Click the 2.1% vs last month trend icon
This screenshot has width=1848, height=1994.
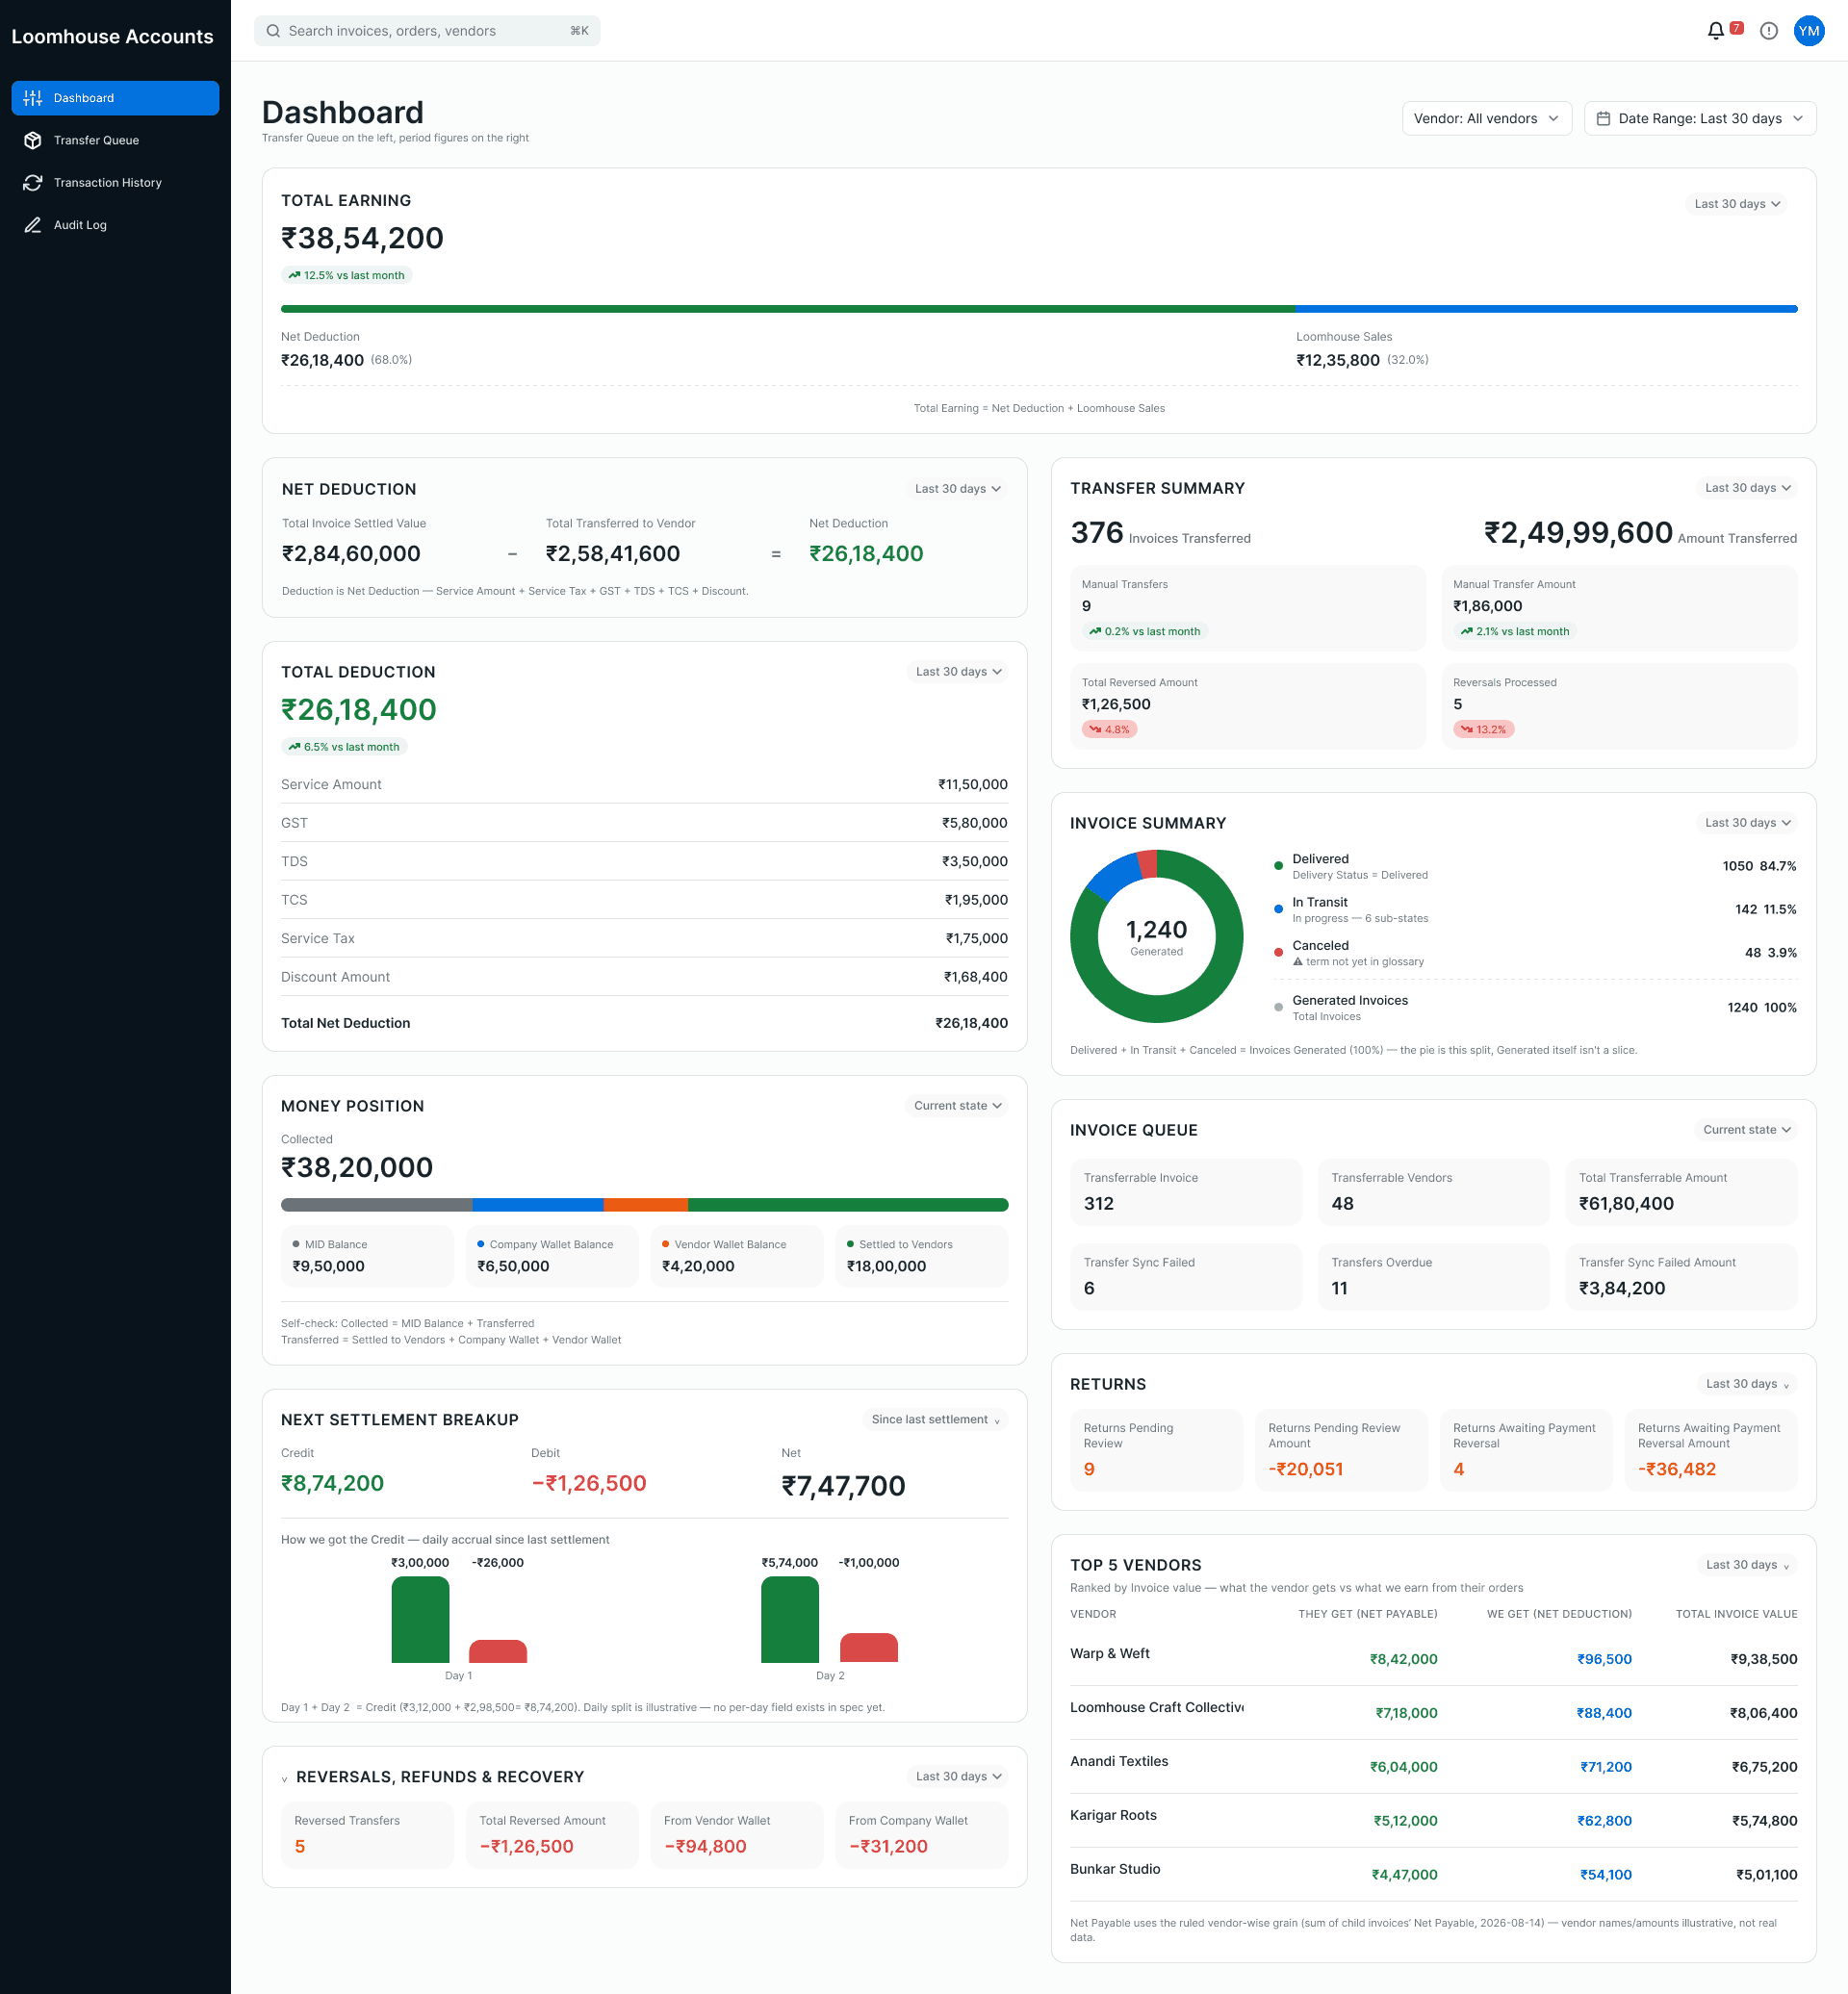pos(1466,631)
